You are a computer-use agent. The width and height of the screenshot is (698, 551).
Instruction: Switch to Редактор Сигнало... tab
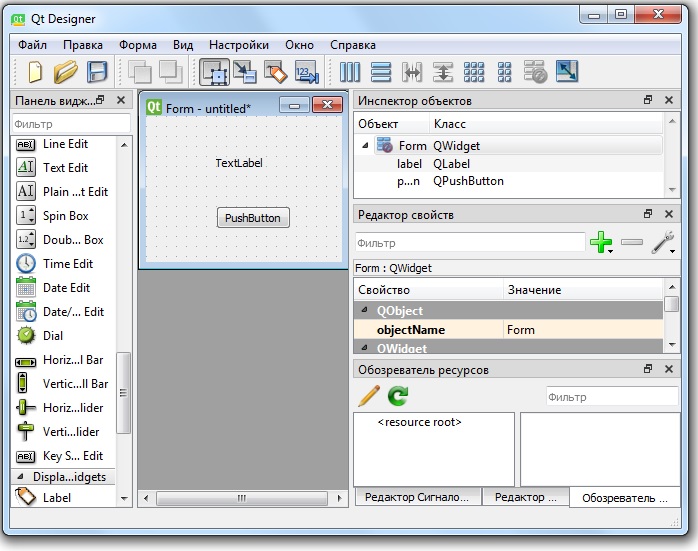point(418,497)
